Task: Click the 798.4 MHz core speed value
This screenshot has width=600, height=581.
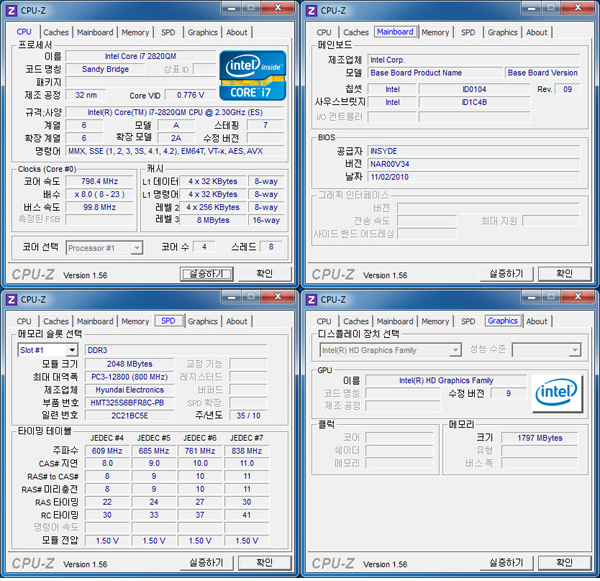Action: [99, 181]
